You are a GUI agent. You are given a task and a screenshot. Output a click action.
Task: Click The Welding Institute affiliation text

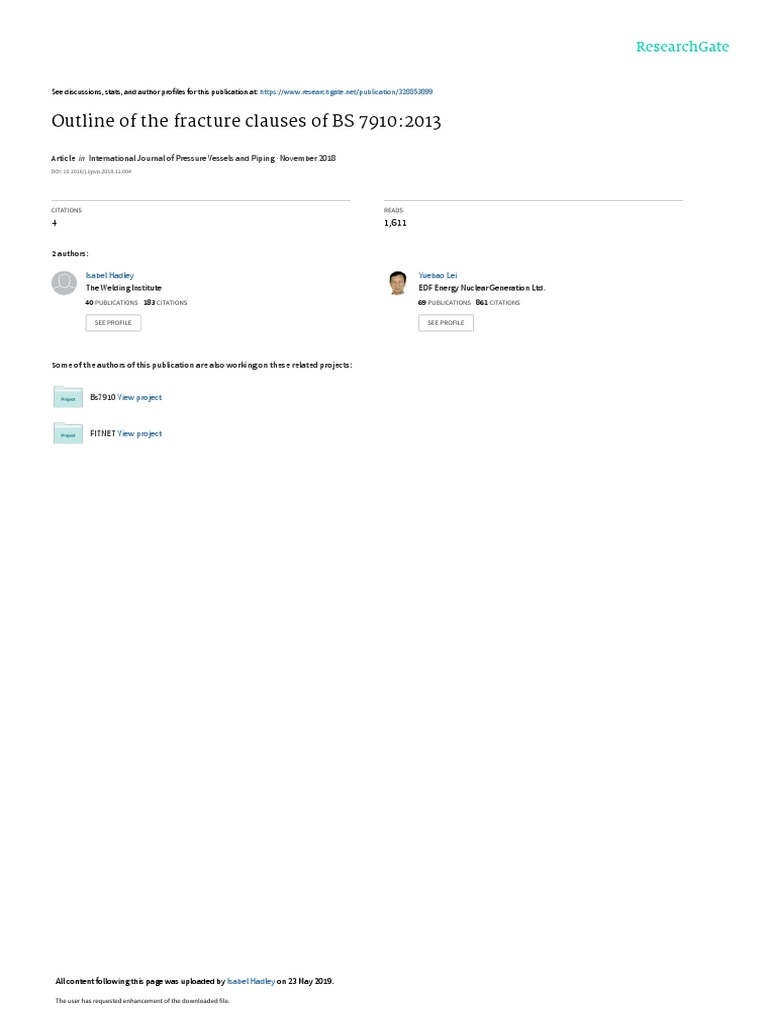pyautogui.click(x=123, y=288)
